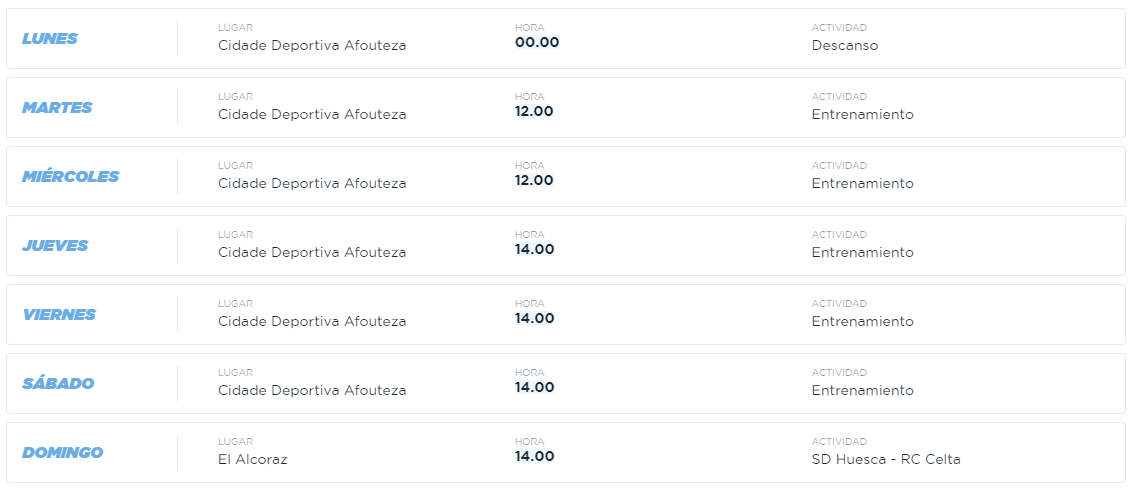
Task: Select the DOMINGO day heading
Action: pyautogui.click(x=63, y=453)
